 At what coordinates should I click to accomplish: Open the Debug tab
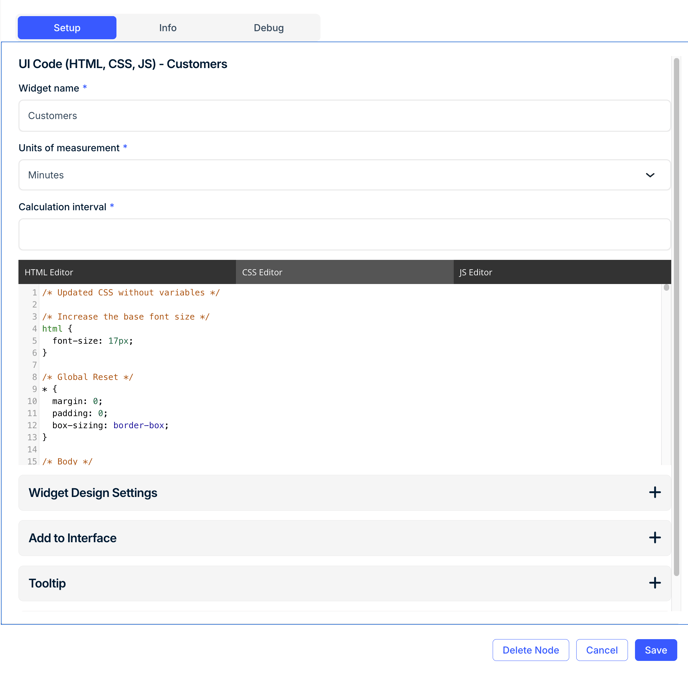tap(269, 28)
